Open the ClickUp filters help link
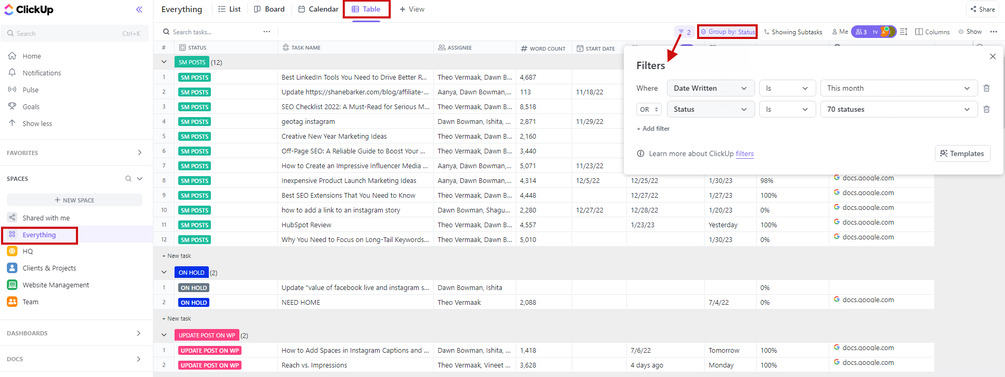 coord(745,154)
